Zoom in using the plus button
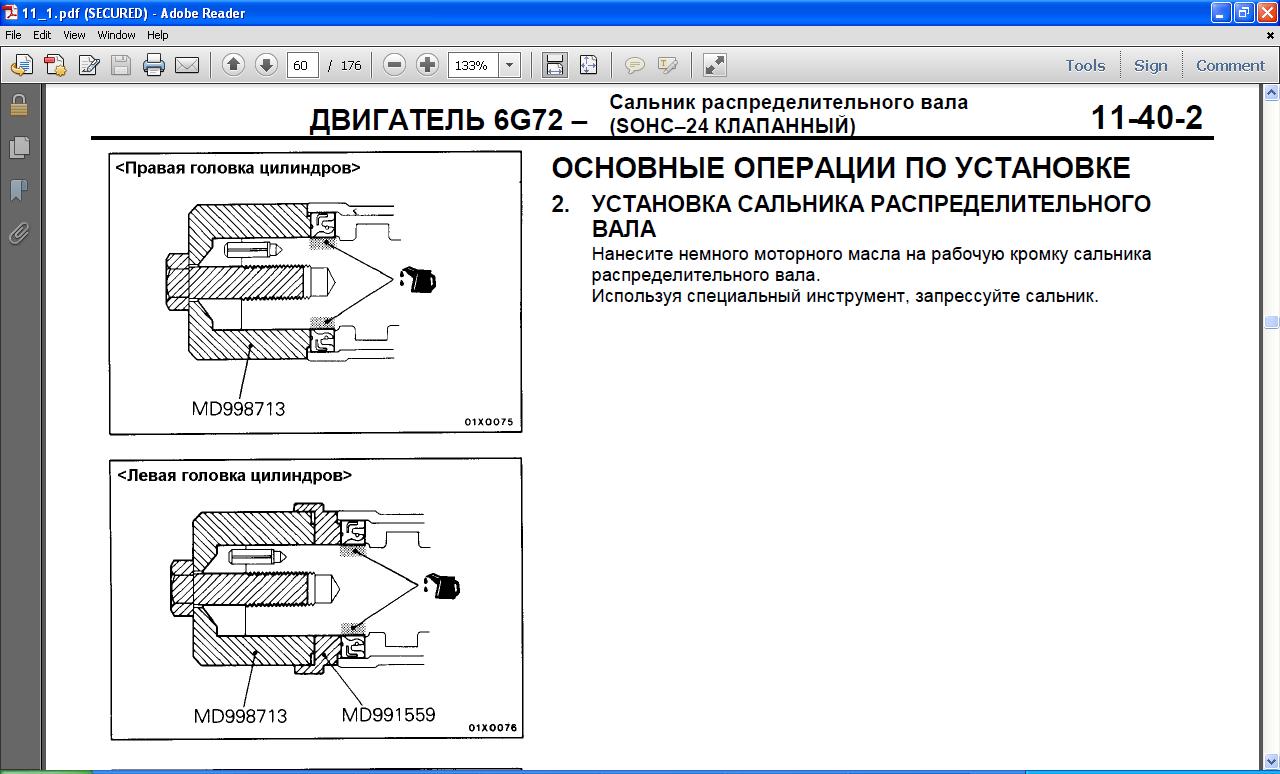The width and height of the screenshot is (1280, 774). (427, 65)
